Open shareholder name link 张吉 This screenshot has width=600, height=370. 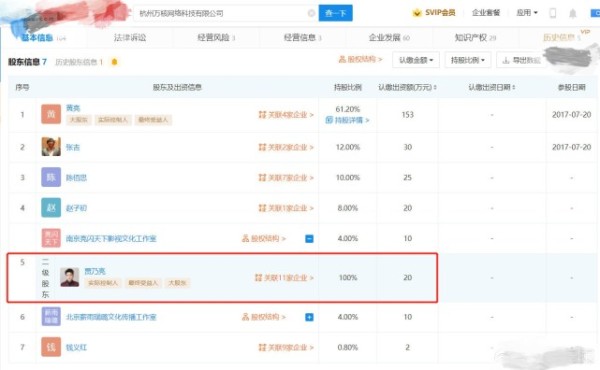click(73, 147)
